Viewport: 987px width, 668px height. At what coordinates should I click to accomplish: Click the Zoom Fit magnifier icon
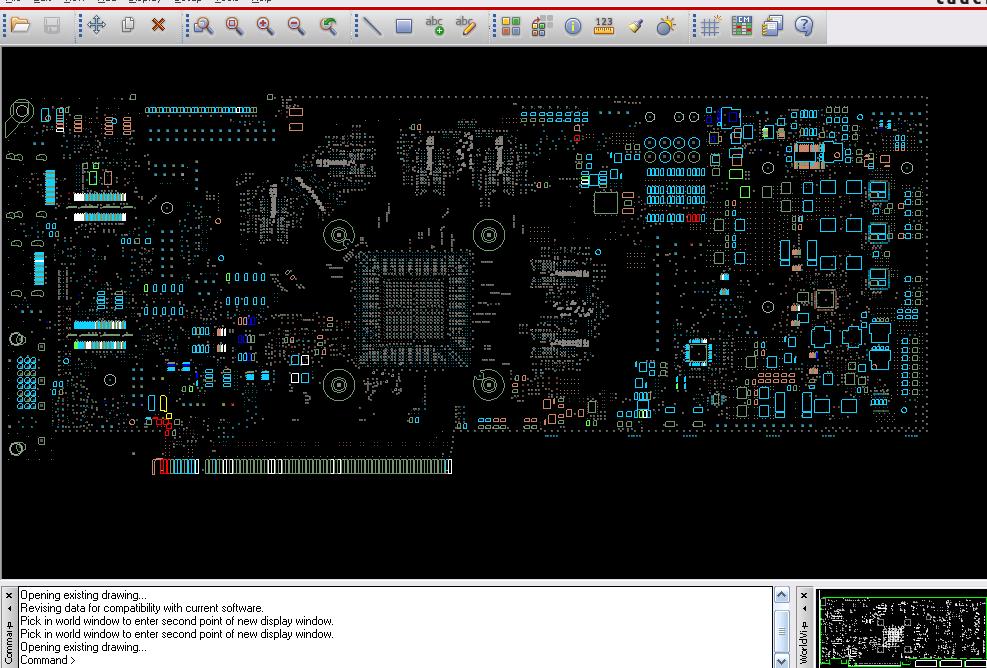click(x=234, y=26)
